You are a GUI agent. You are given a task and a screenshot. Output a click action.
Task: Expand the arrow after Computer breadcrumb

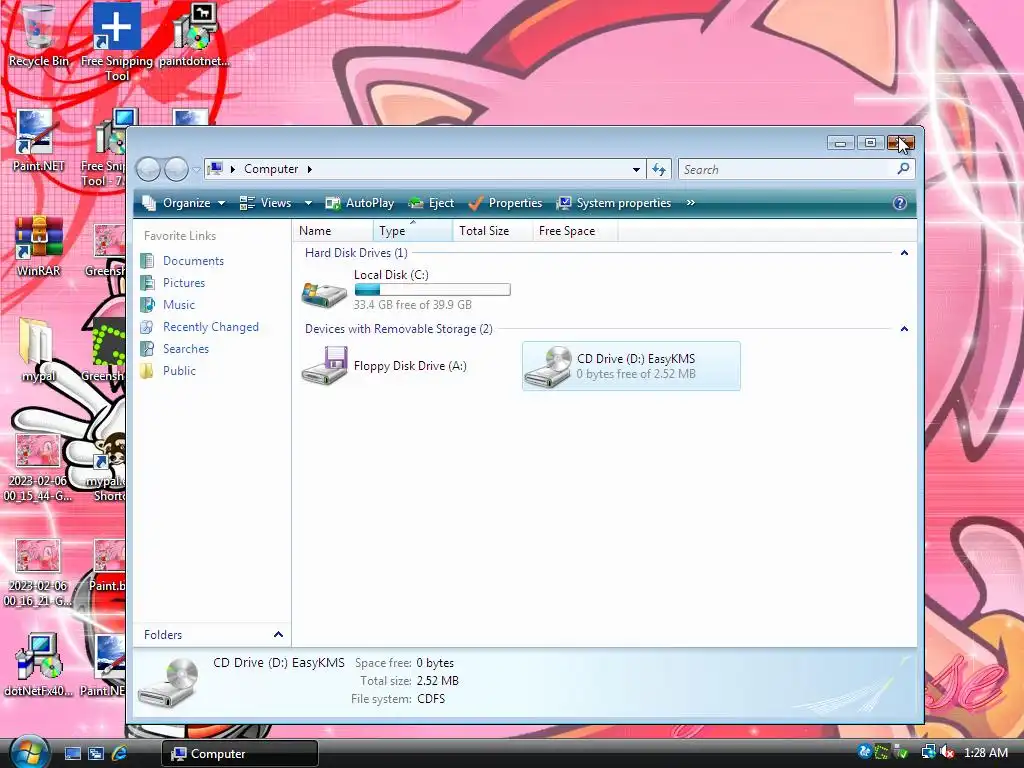(x=310, y=169)
